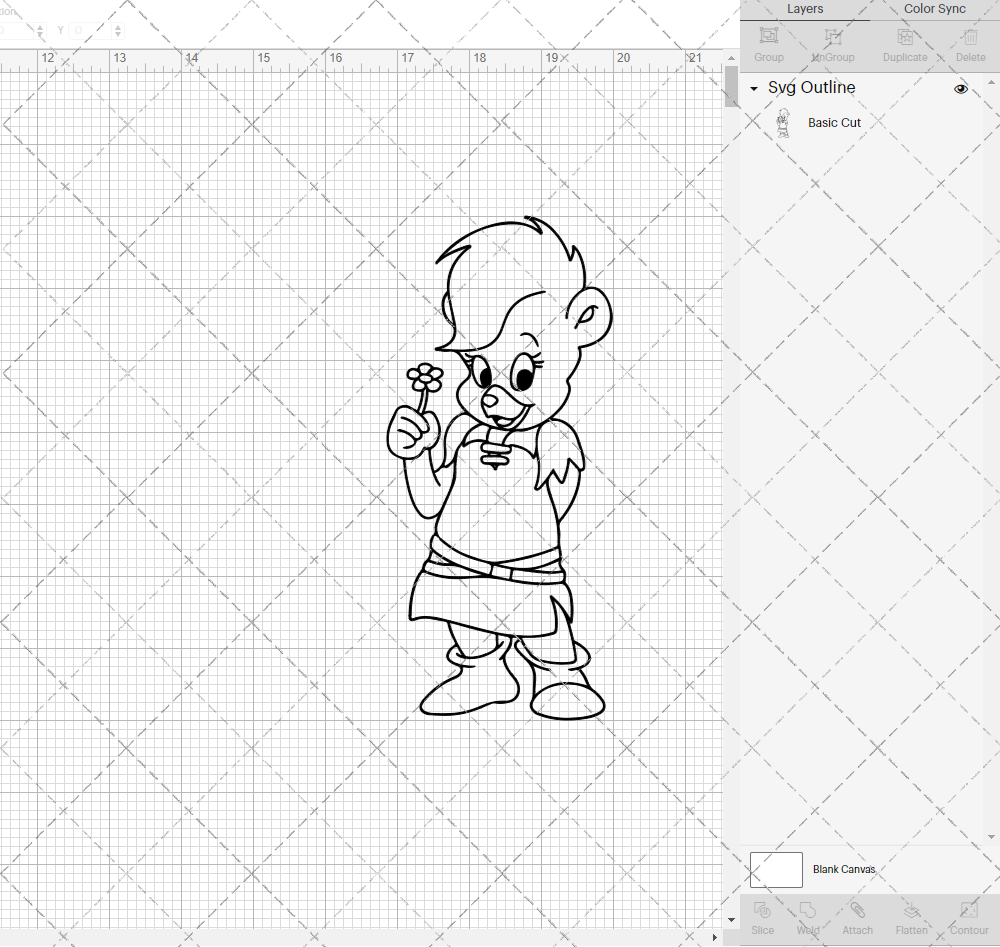Click the canvas vertical scrollbar thumb
This screenshot has height=947, width=1000.
point(731,87)
